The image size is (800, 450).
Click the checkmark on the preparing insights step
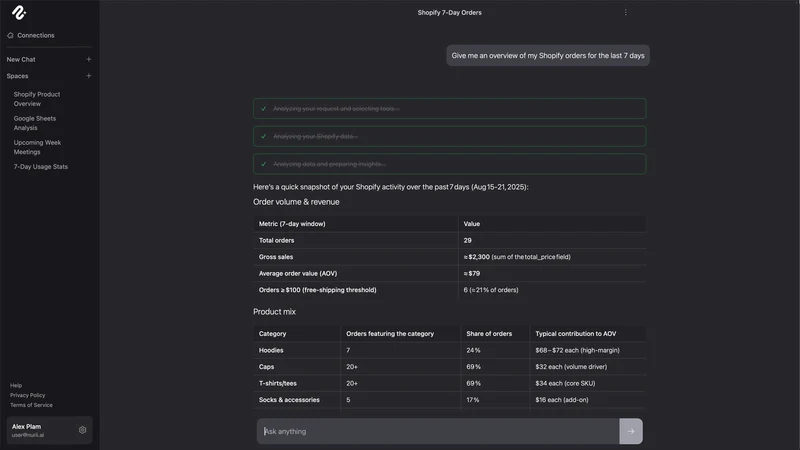point(263,164)
